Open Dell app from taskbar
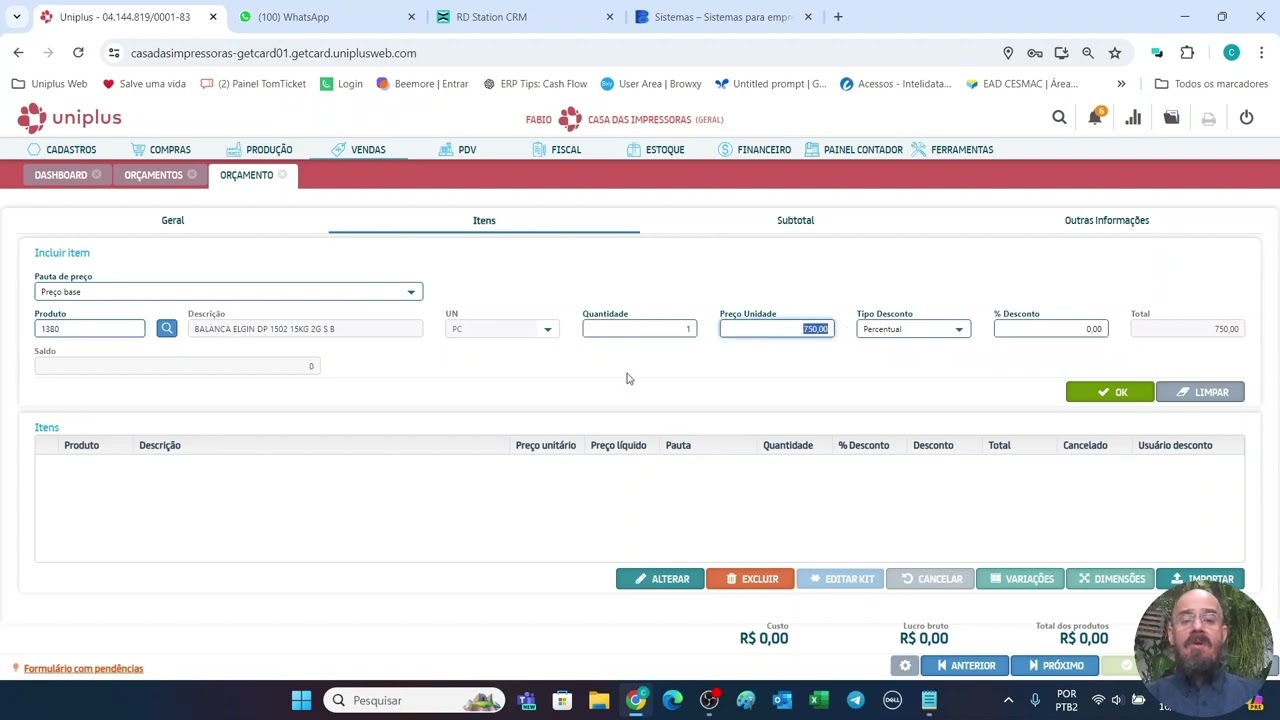 (892, 700)
